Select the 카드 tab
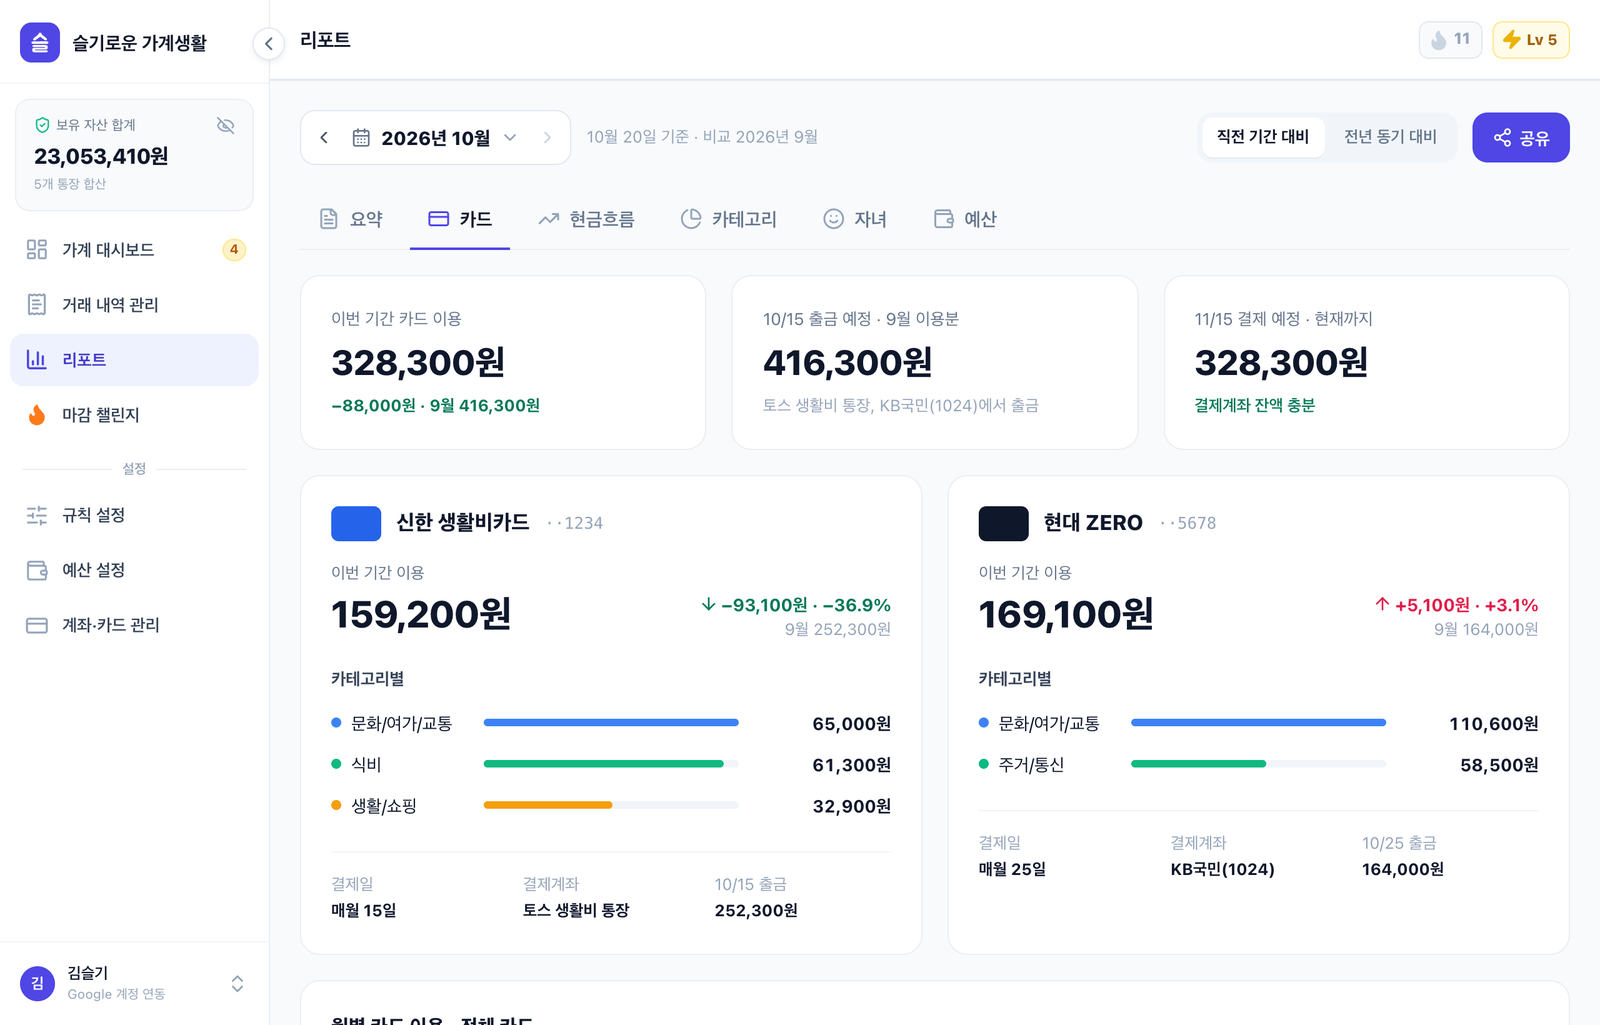 [x=460, y=219]
